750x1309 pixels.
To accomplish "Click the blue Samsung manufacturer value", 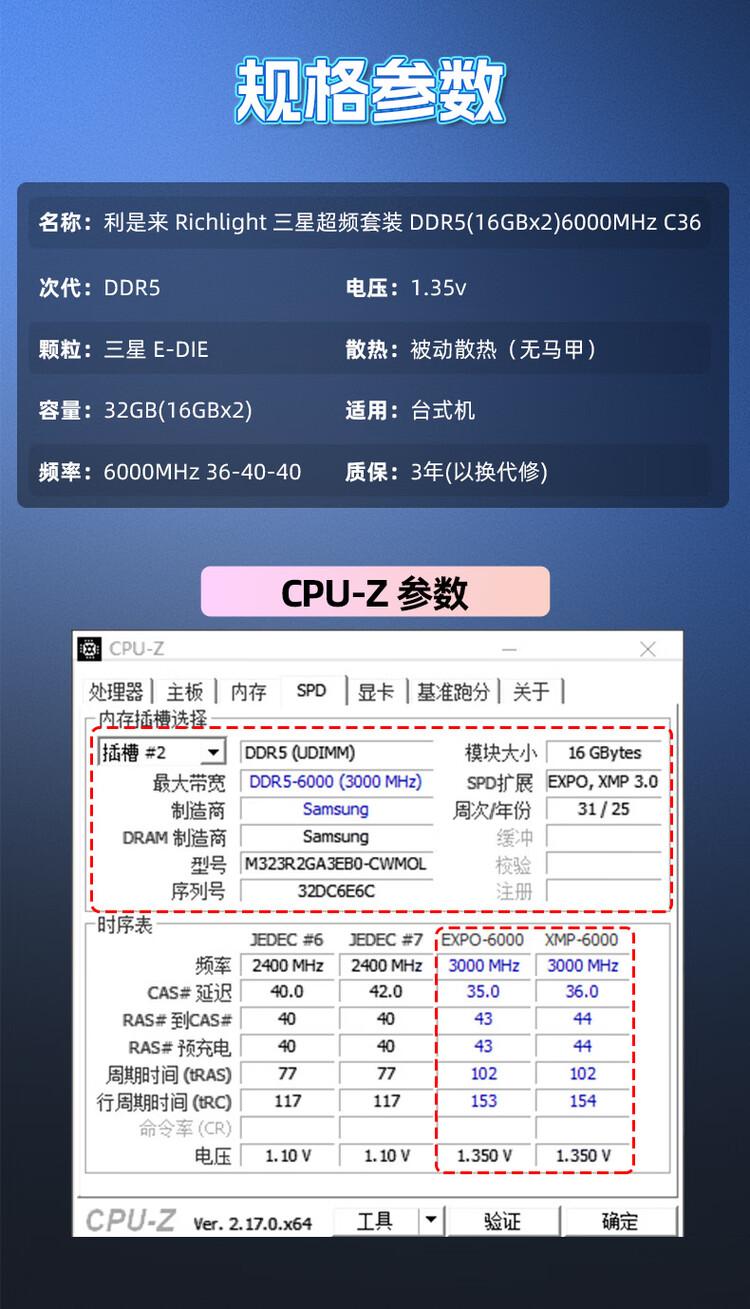I will click(337, 809).
